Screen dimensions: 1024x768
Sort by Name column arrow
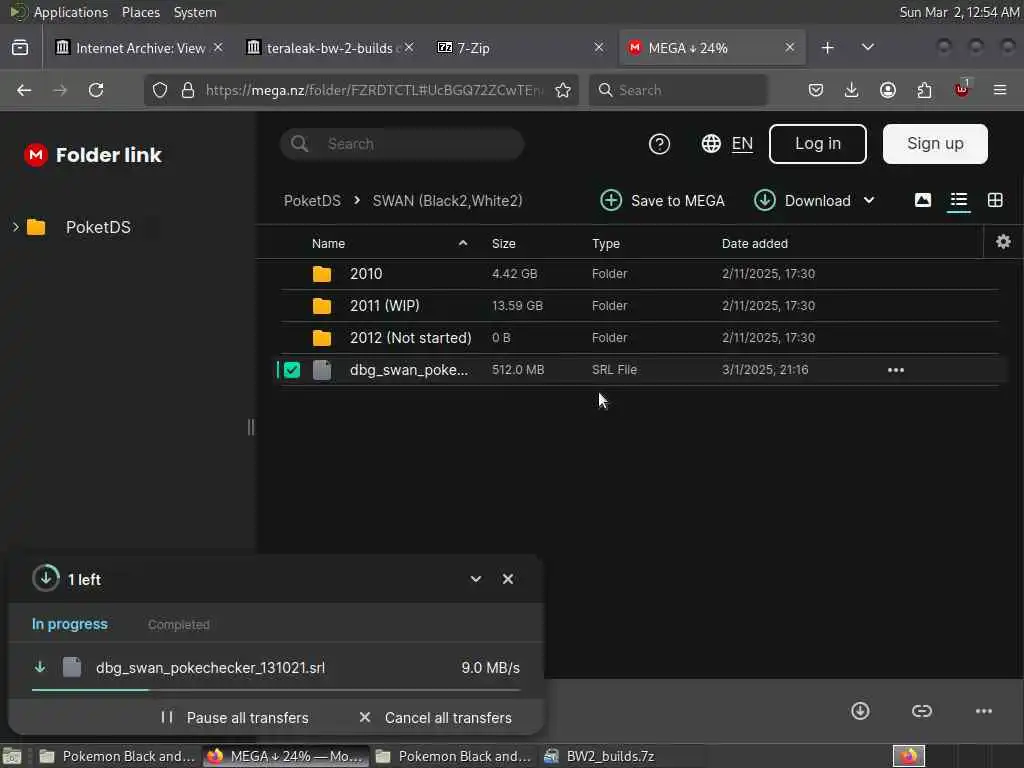463,243
